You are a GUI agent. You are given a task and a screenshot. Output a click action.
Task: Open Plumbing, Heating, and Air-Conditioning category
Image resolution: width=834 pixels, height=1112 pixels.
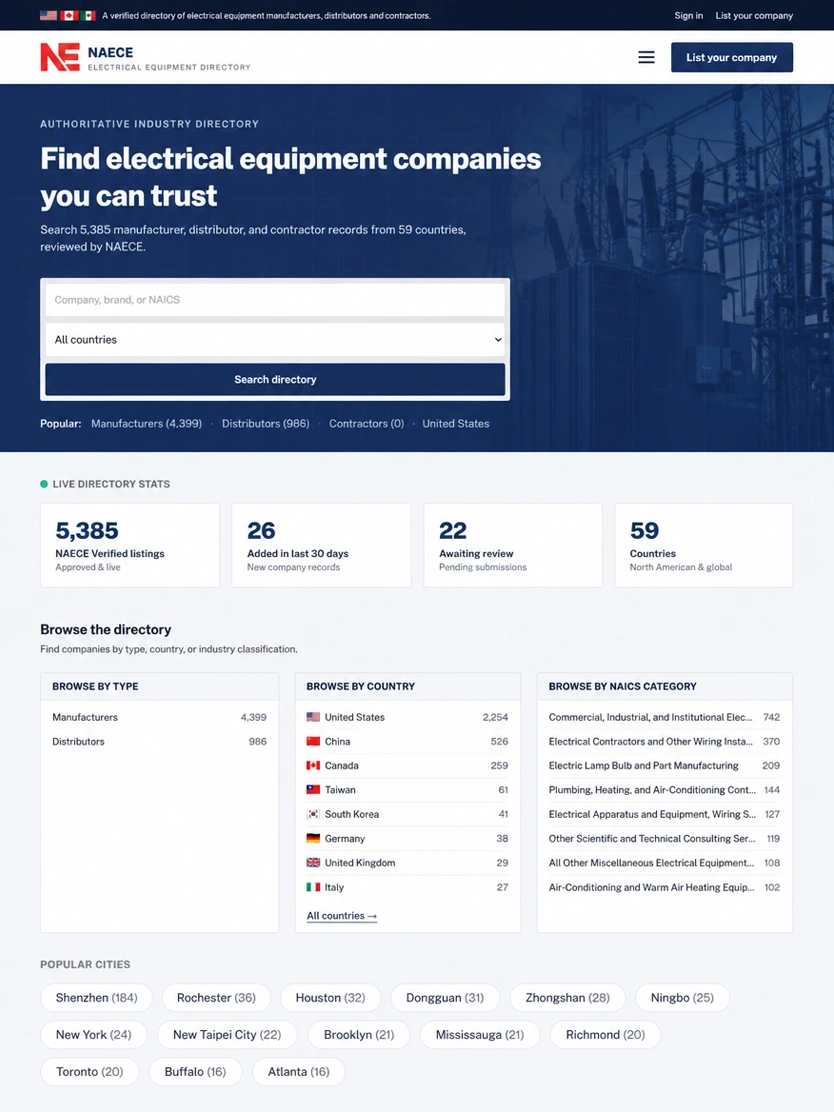pyautogui.click(x=664, y=789)
